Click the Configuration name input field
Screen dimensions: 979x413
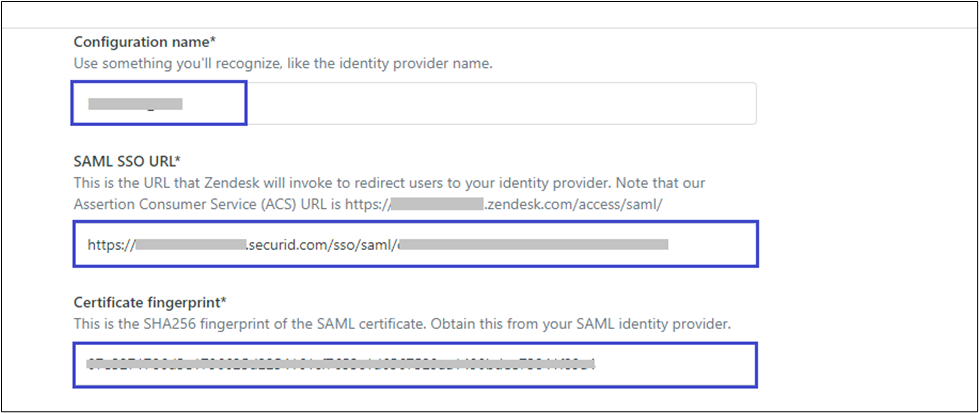[x=414, y=103]
